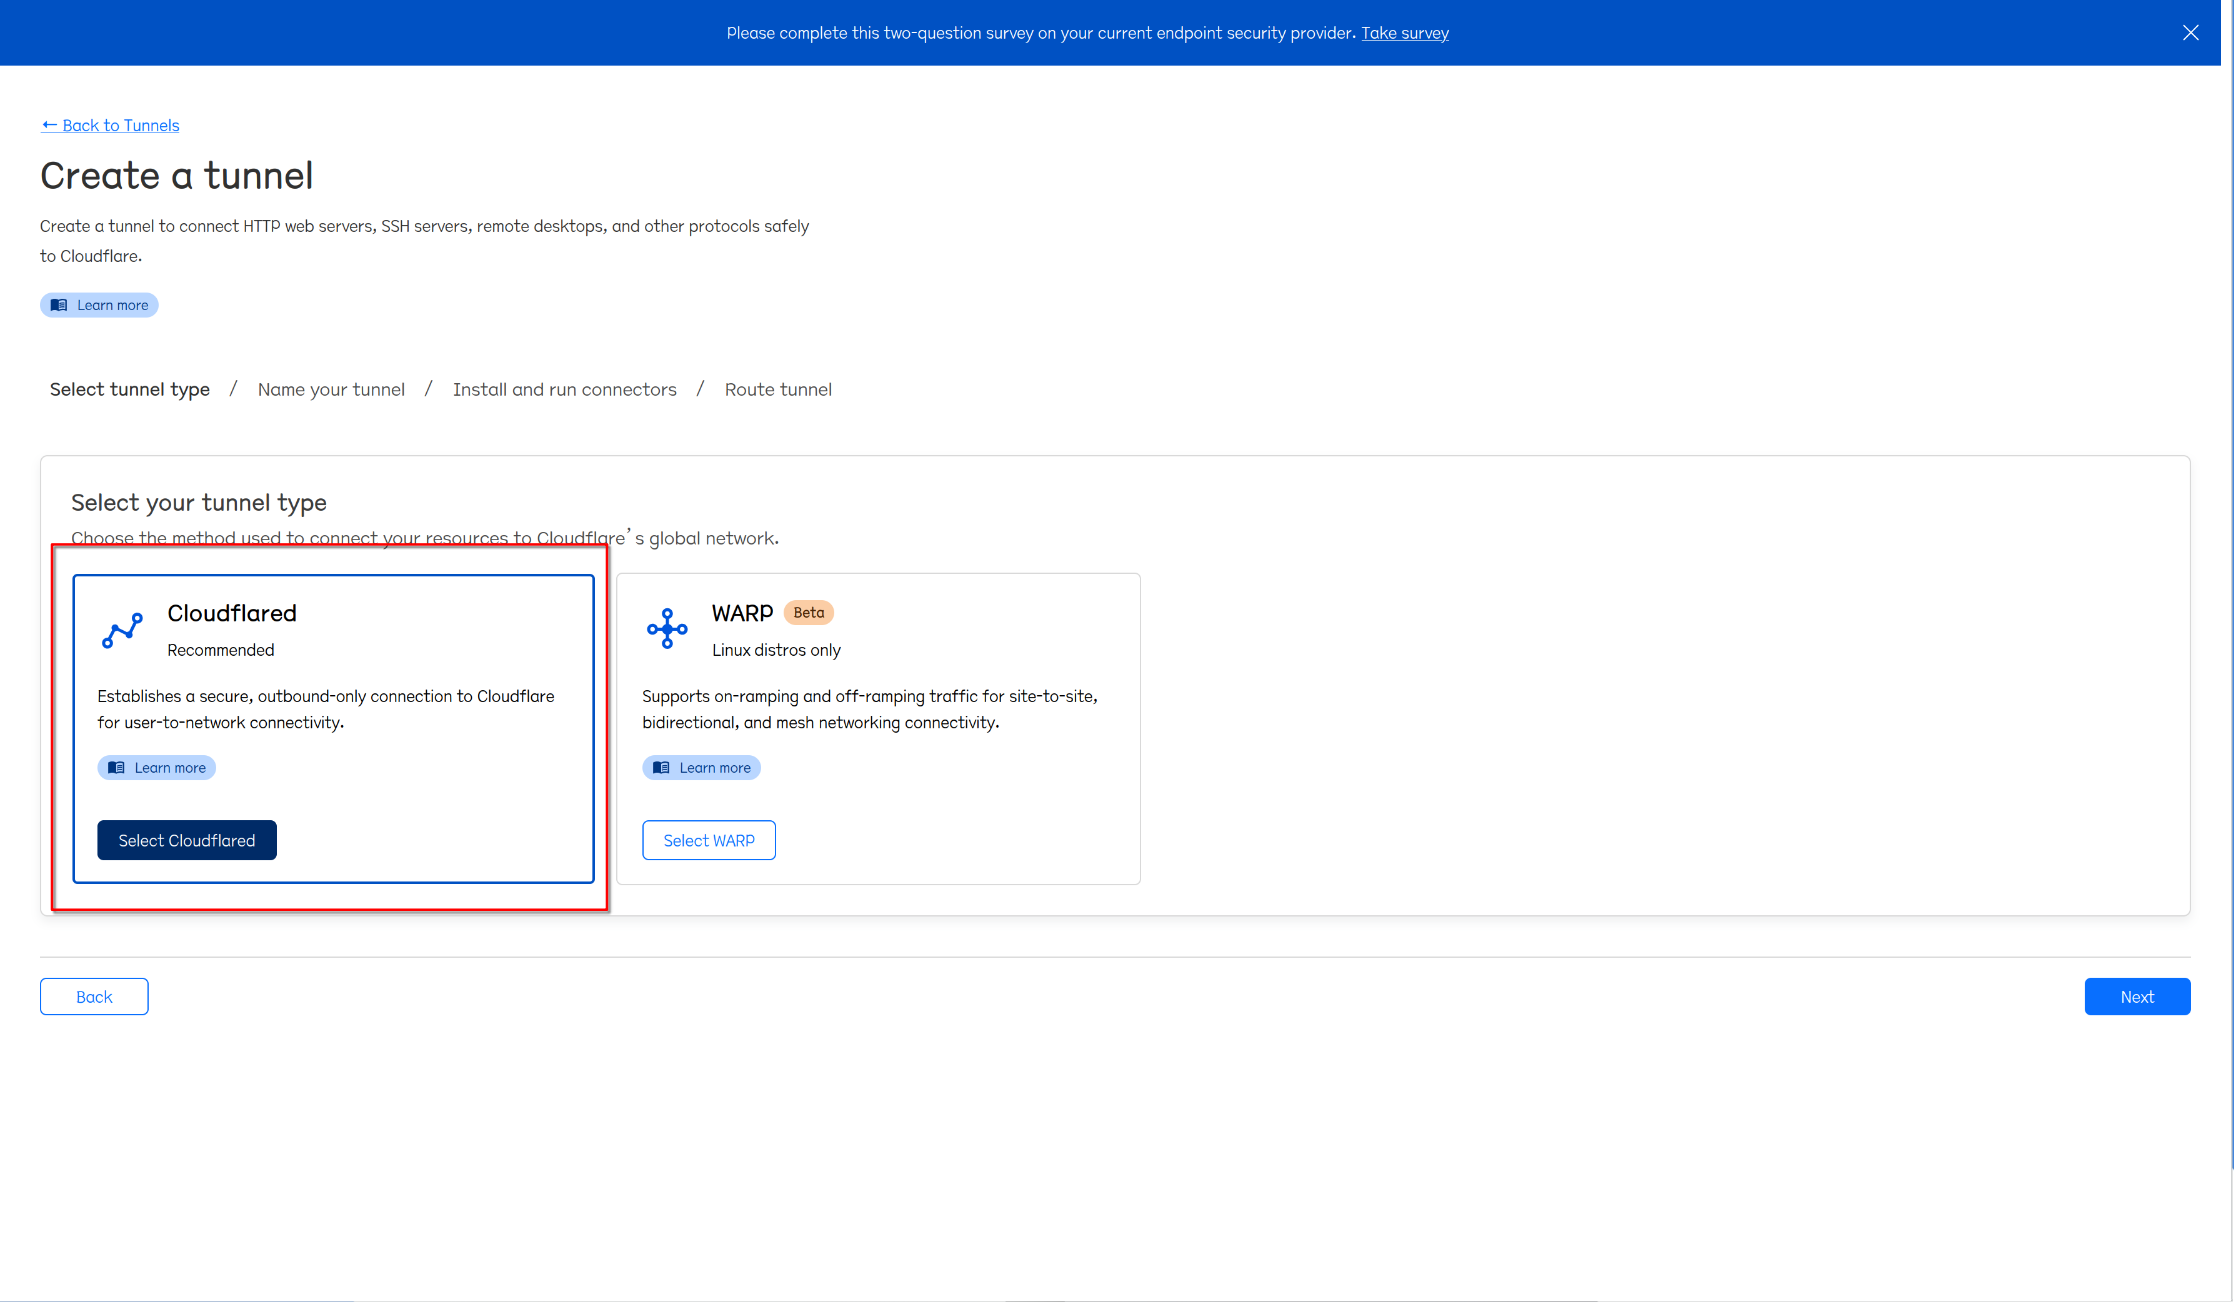Viewport: 2234px width, 1302px height.
Task: Open Learn more in the WARP card
Action: click(701, 768)
